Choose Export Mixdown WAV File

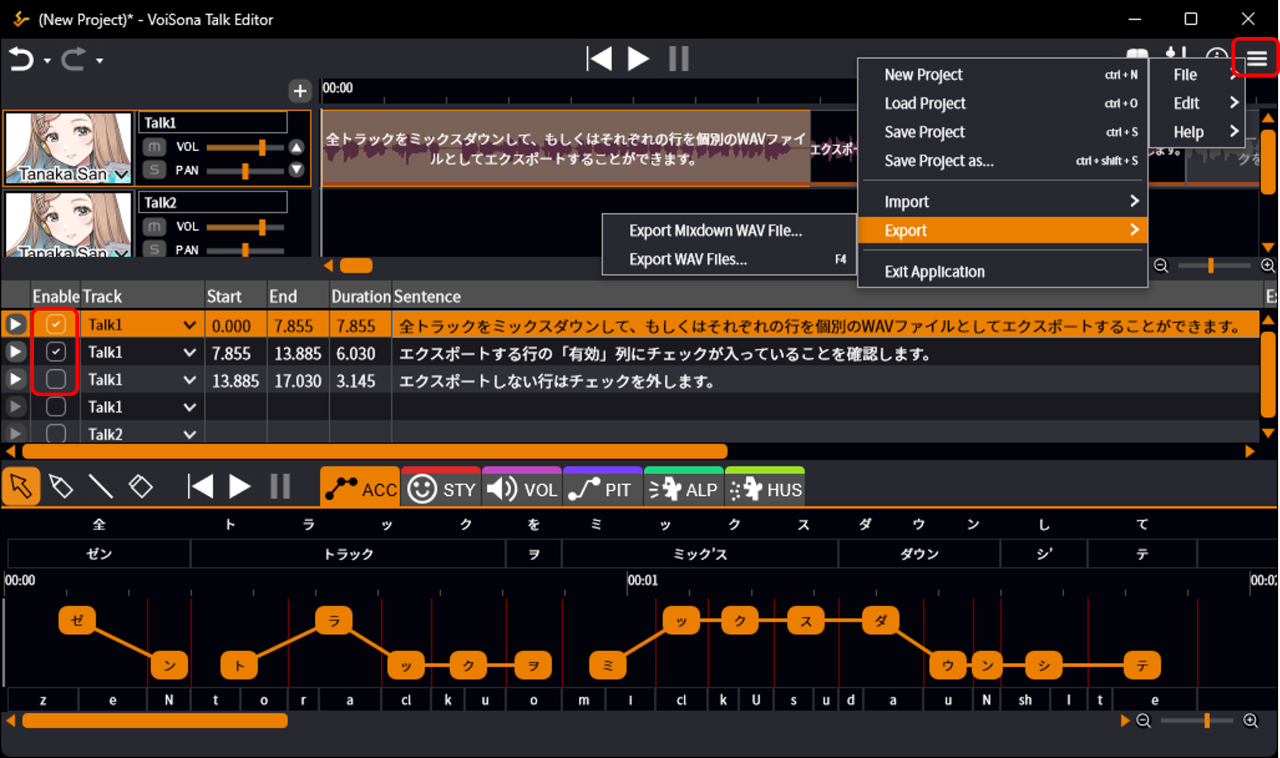coord(715,231)
